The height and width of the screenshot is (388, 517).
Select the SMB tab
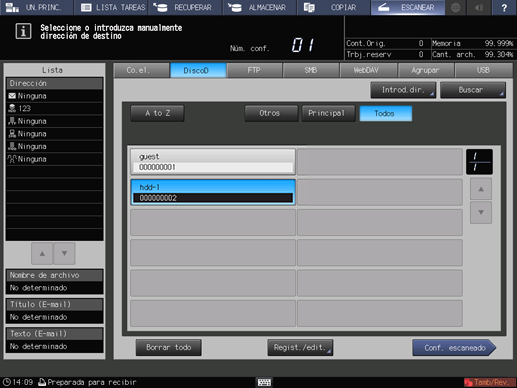[x=311, y=70]
